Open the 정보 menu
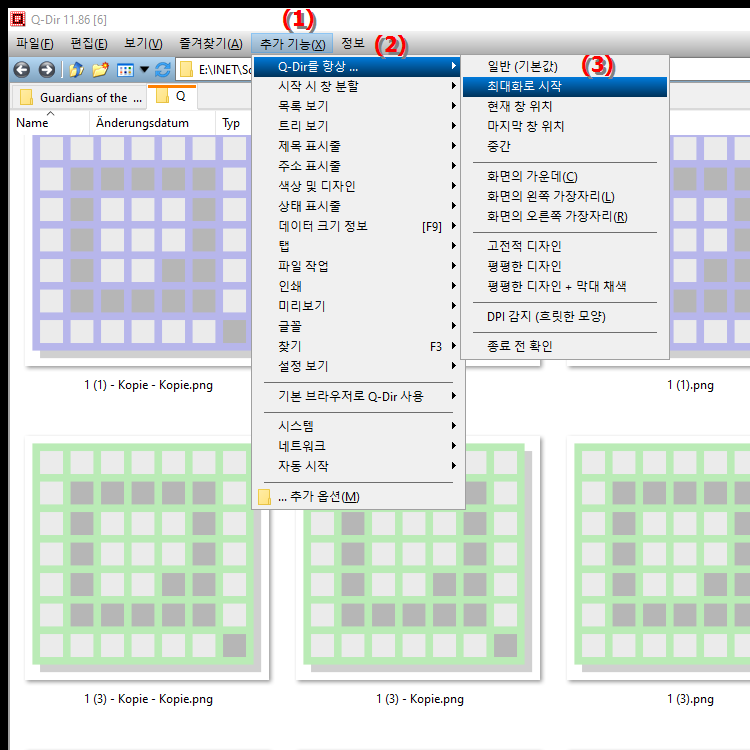Image resolution: width=750 pixels, height=750 pixels. click(x=353, y=44)
